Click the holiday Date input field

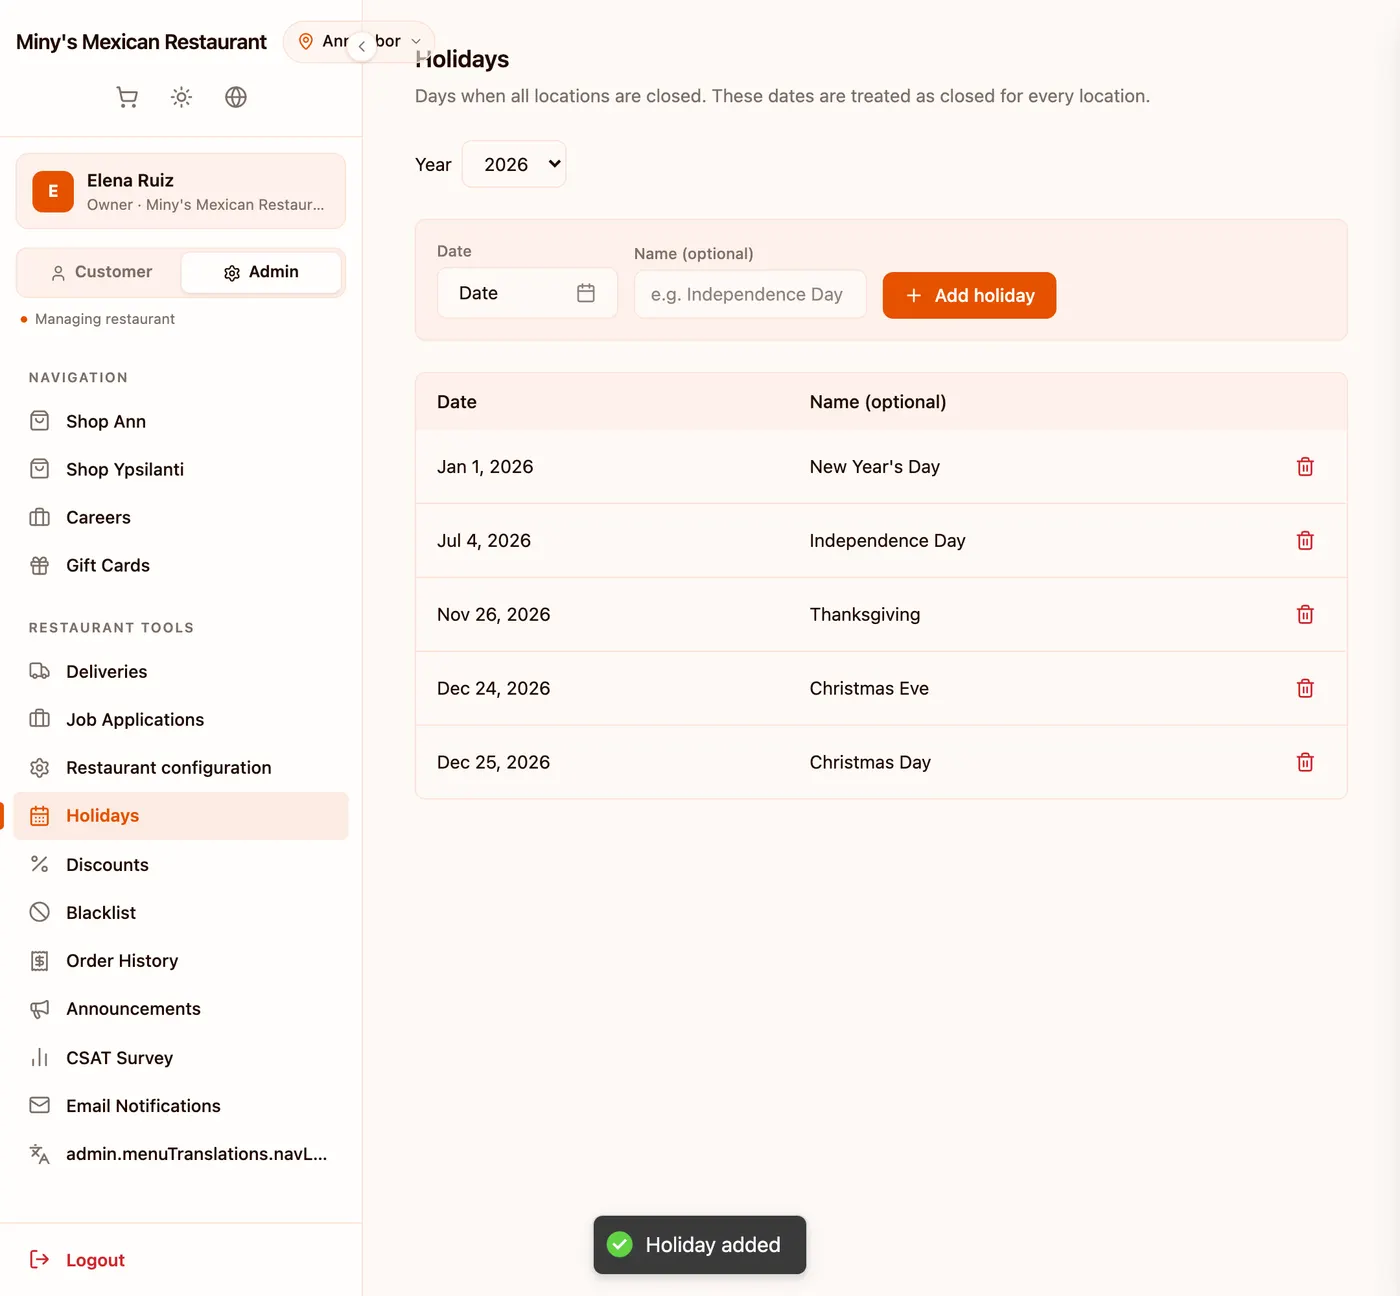tap(527, 293)
